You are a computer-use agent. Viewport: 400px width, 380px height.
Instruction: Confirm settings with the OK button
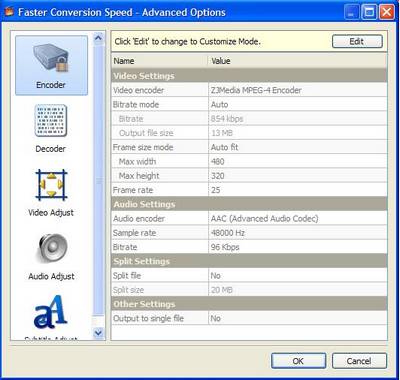click(x=298, y=361)
